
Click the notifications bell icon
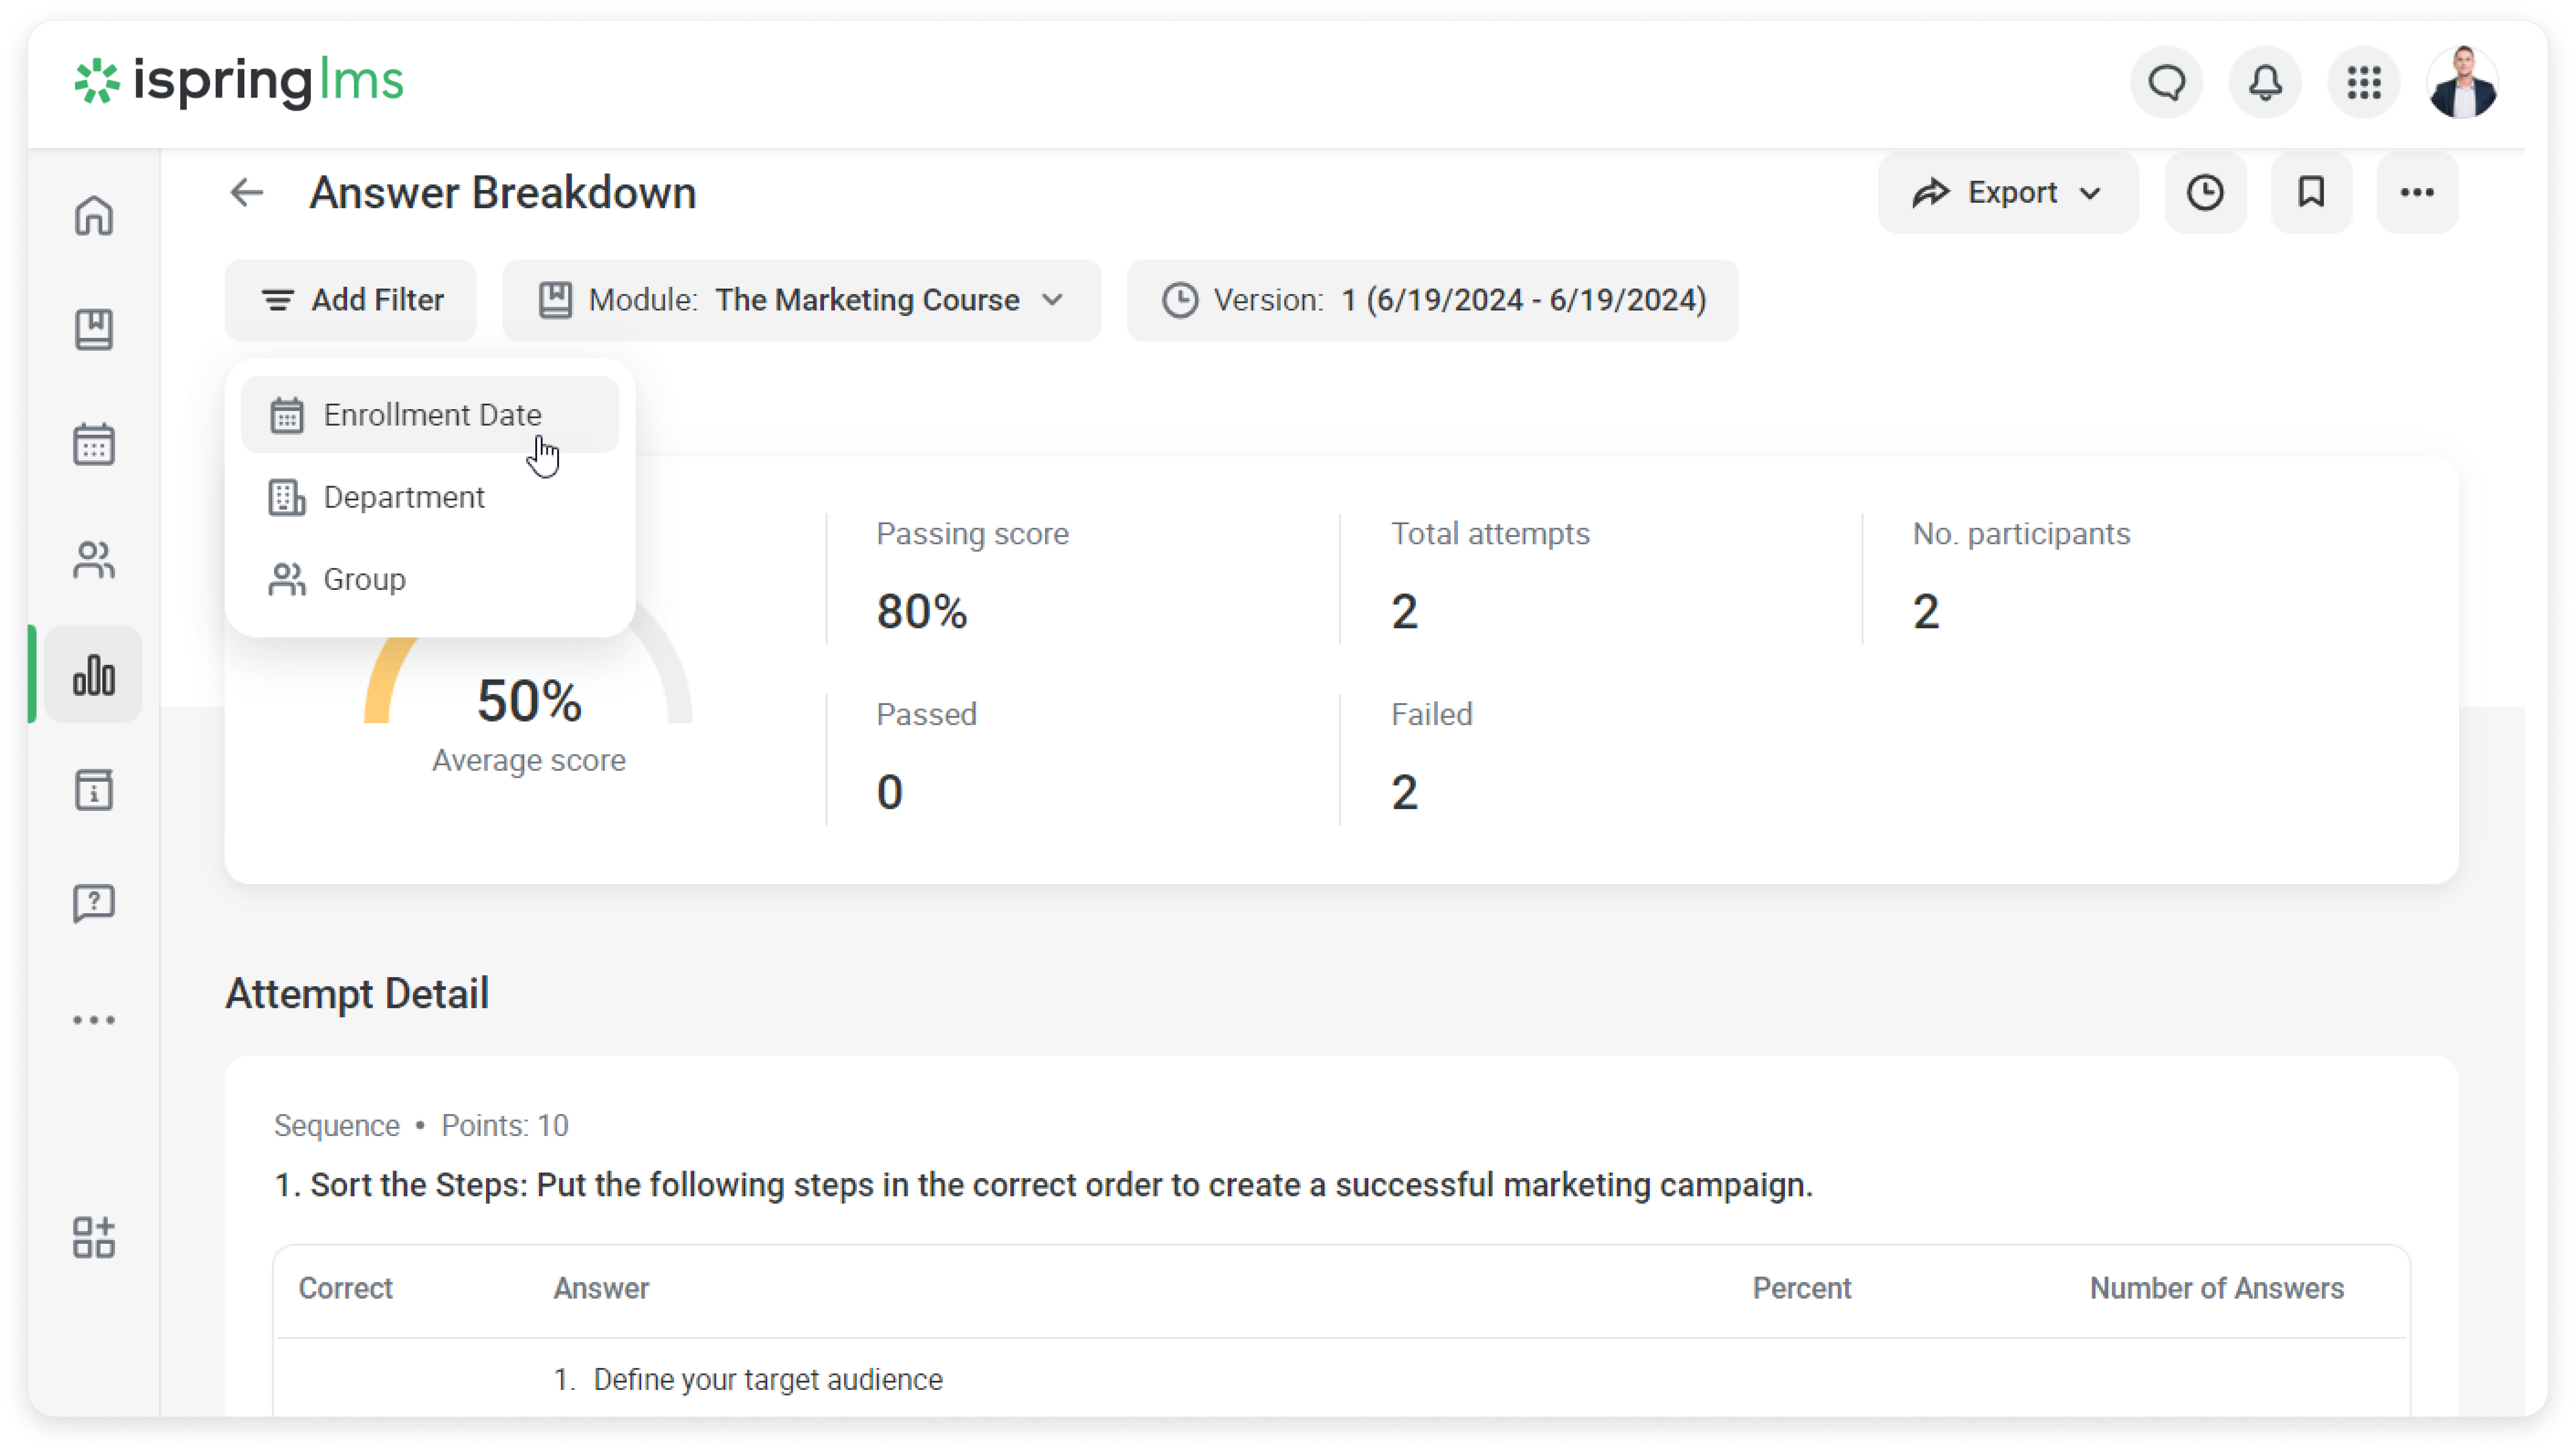click(2265, 83)
